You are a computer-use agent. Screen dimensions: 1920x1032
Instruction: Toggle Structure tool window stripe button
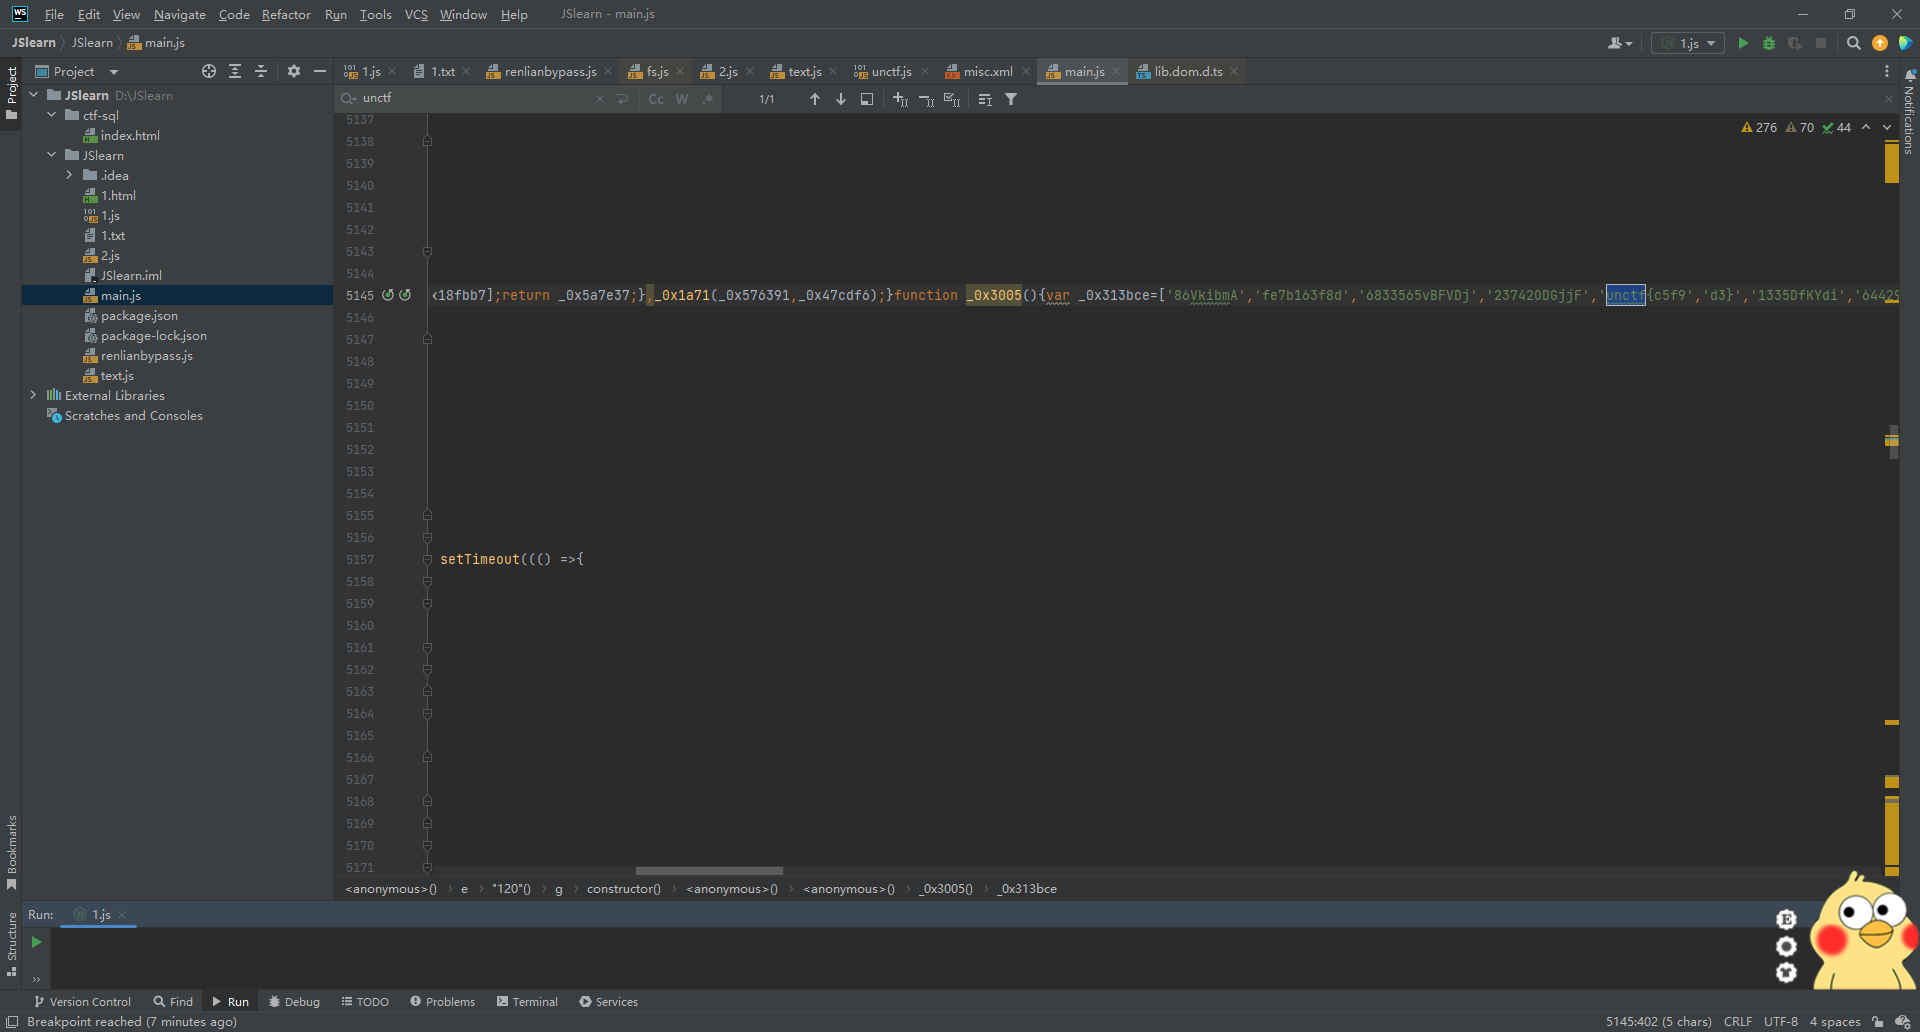coord(11,944)
